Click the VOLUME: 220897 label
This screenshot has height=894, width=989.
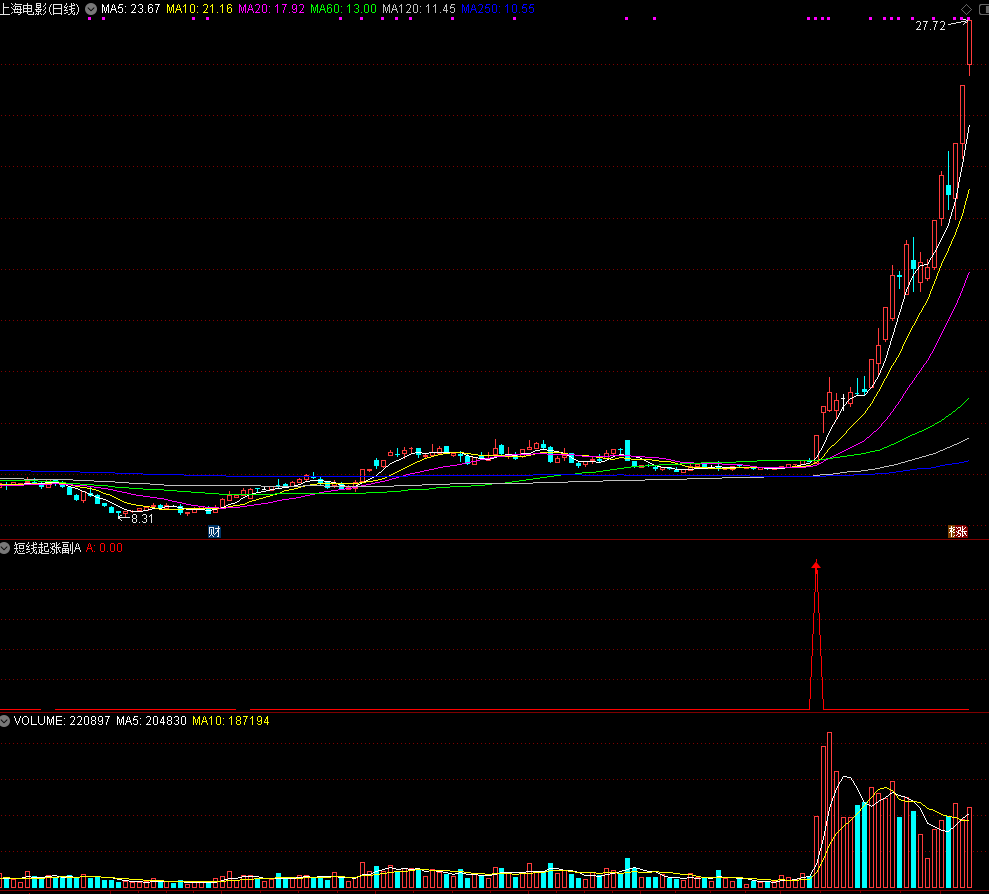point(62,720)
